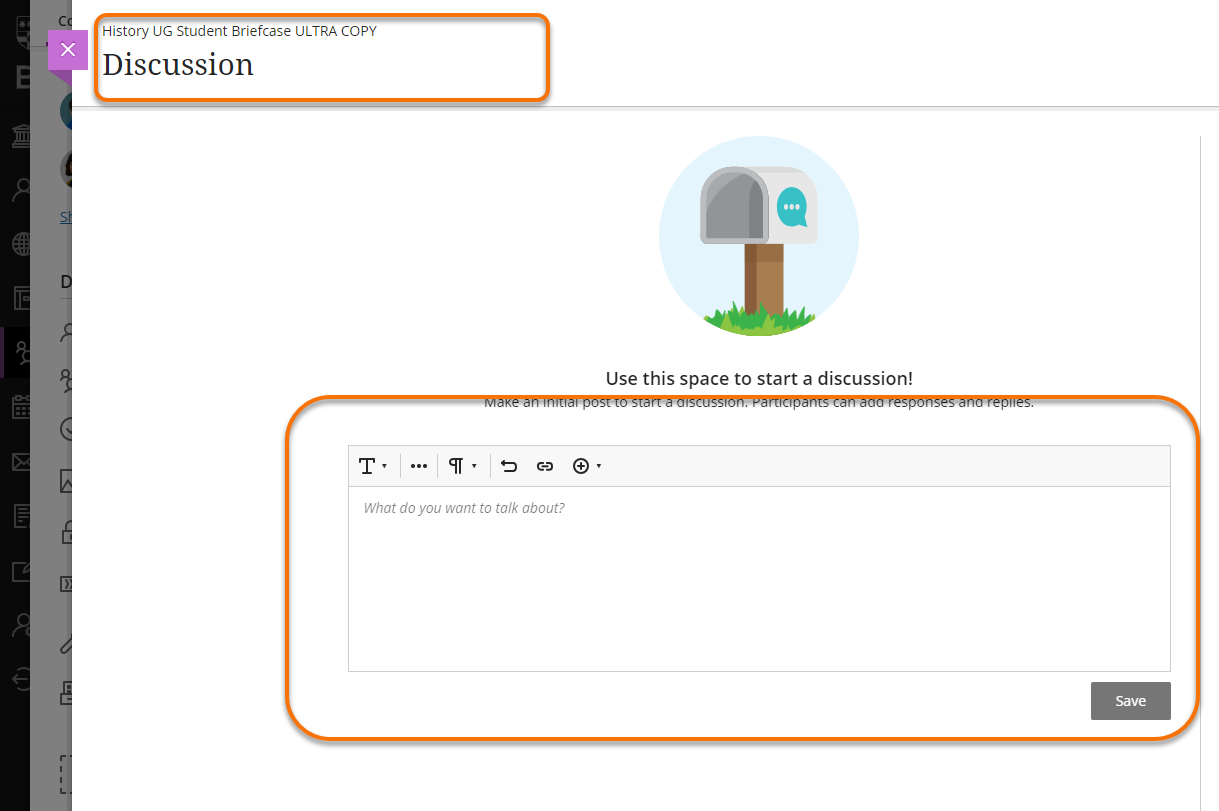
Task: Insert a link using the link icon
Action: pyautogui.click(x=544, y=465)
